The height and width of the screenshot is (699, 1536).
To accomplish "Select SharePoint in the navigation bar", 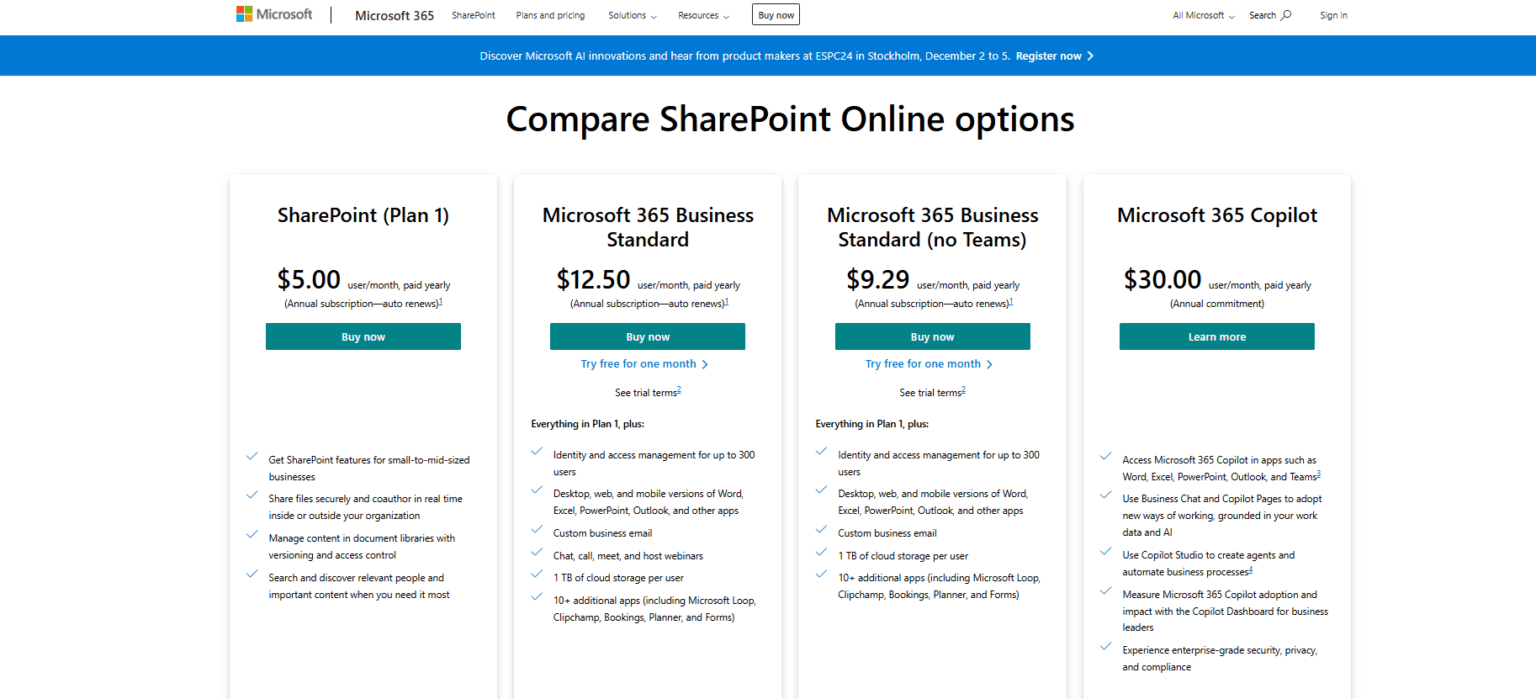I will click(x=473, y=15).
